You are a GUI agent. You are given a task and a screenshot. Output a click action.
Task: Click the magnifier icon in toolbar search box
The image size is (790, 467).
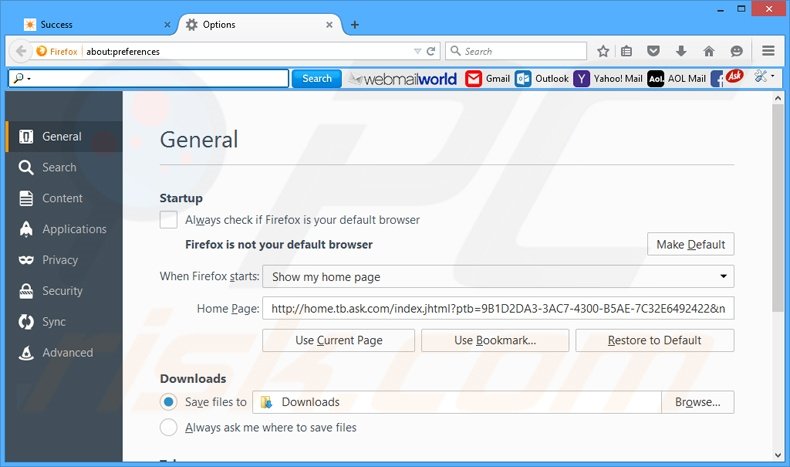[x=19, y=78]
